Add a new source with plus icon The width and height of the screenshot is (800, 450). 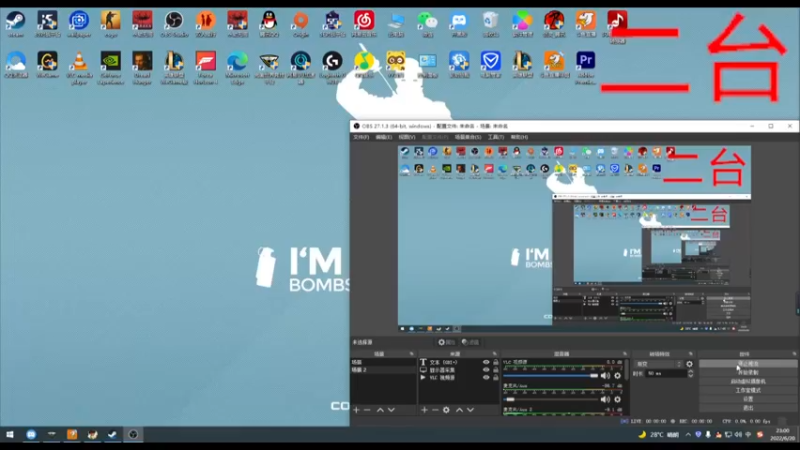pos(424,410)
